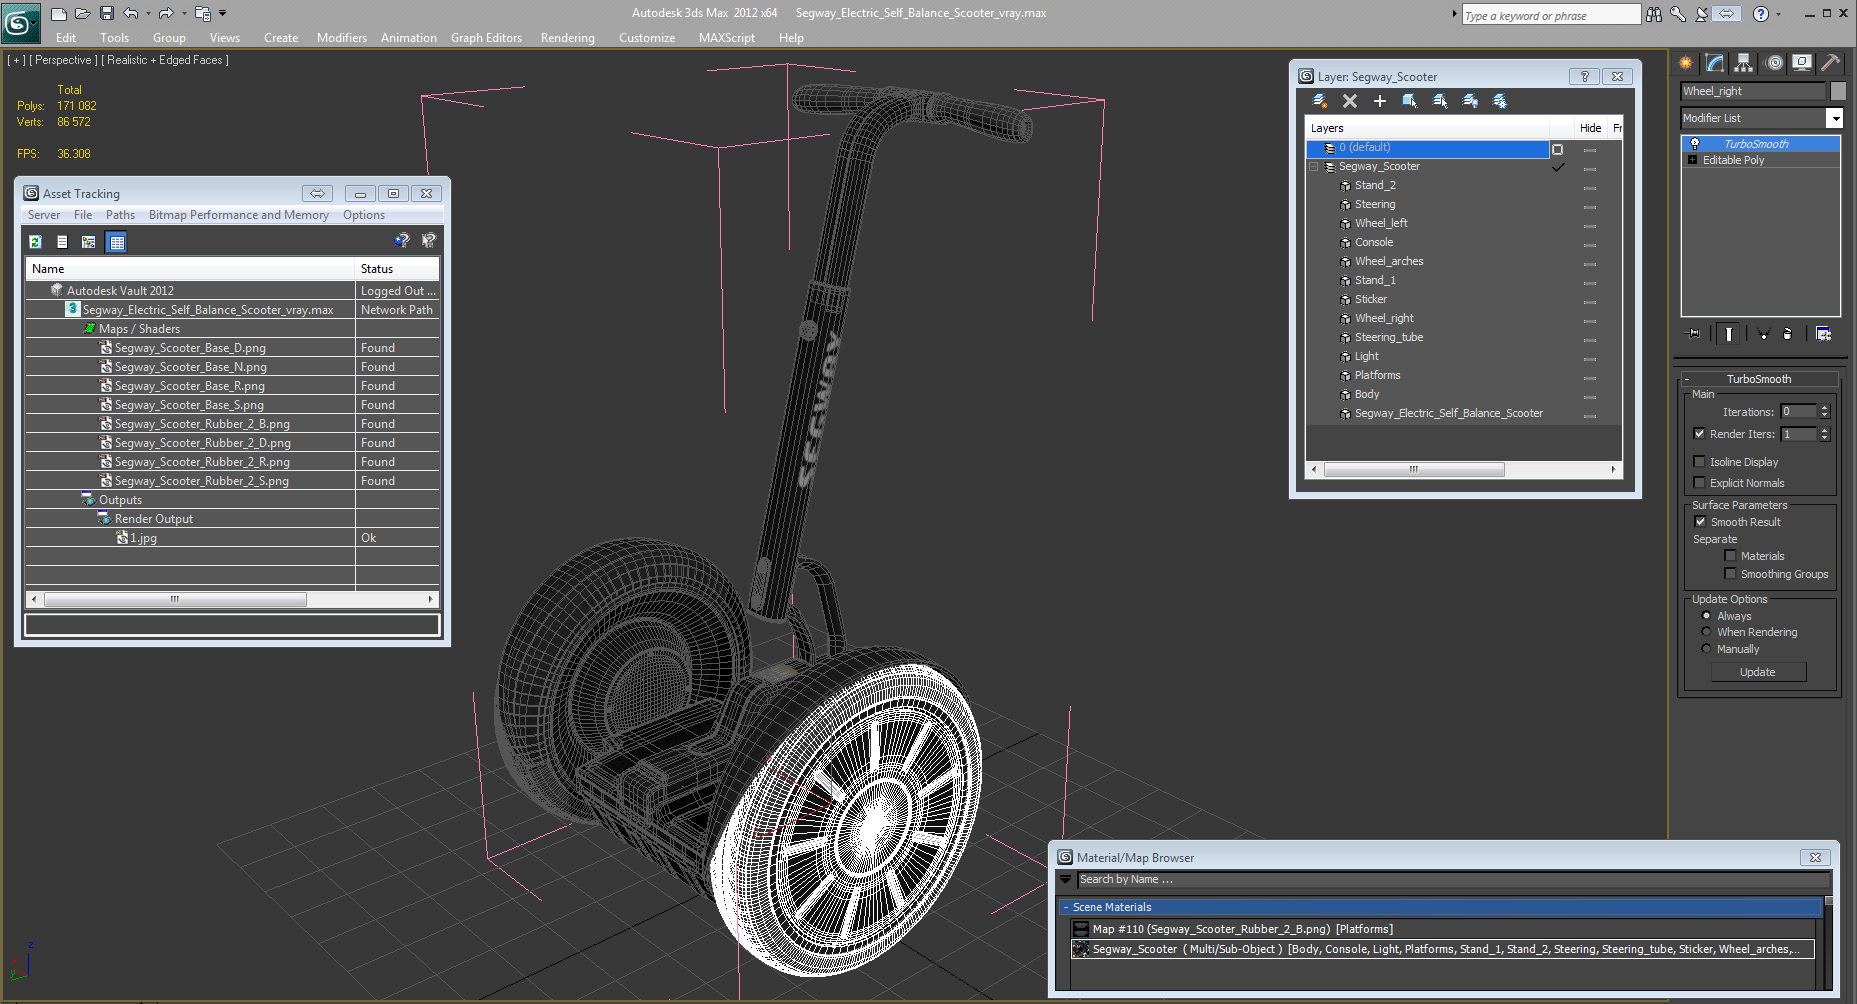Open the Rendering menu

(x=567, y=38)
